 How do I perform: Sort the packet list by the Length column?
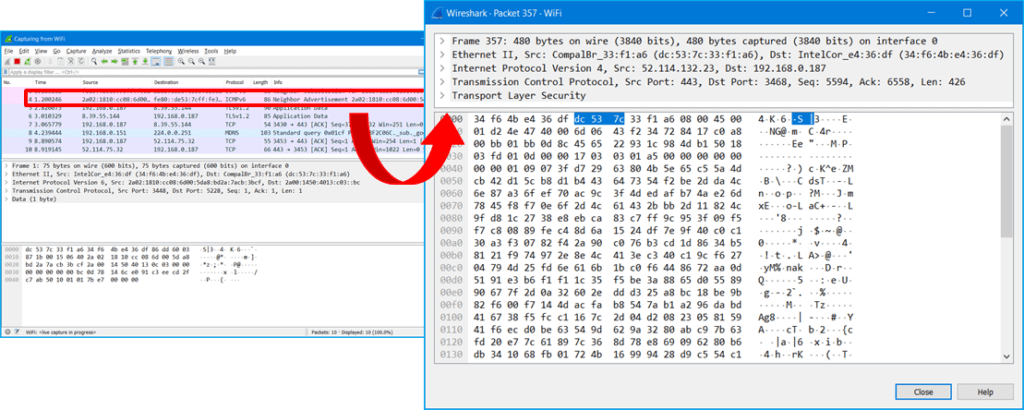pos(261,83)
